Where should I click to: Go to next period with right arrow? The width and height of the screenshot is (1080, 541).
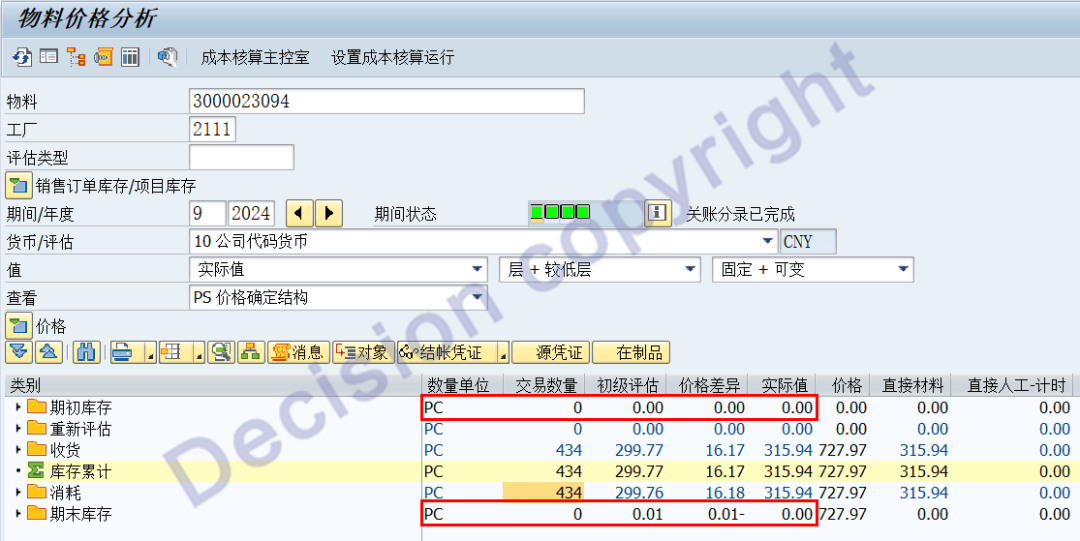point(328,213)
